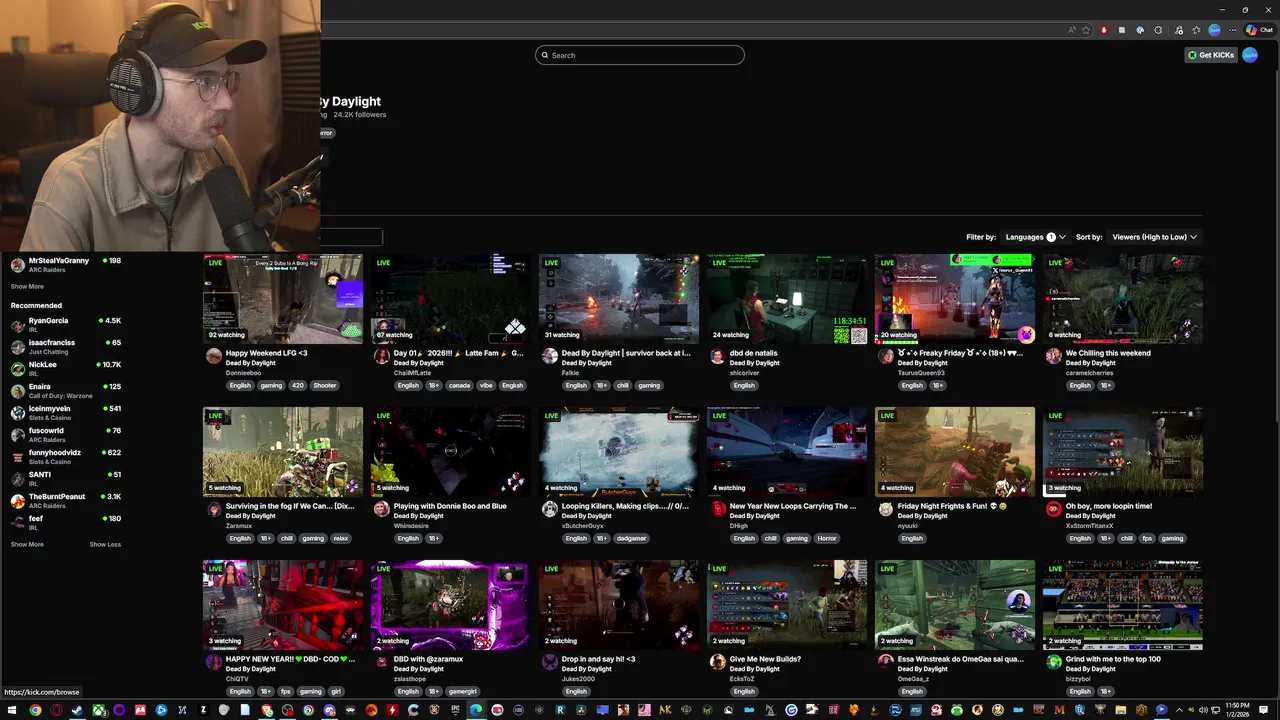The image size is (1280, 720).
Task: Click the fps tag under ChiQTV stream
Action: coord(286,691)
